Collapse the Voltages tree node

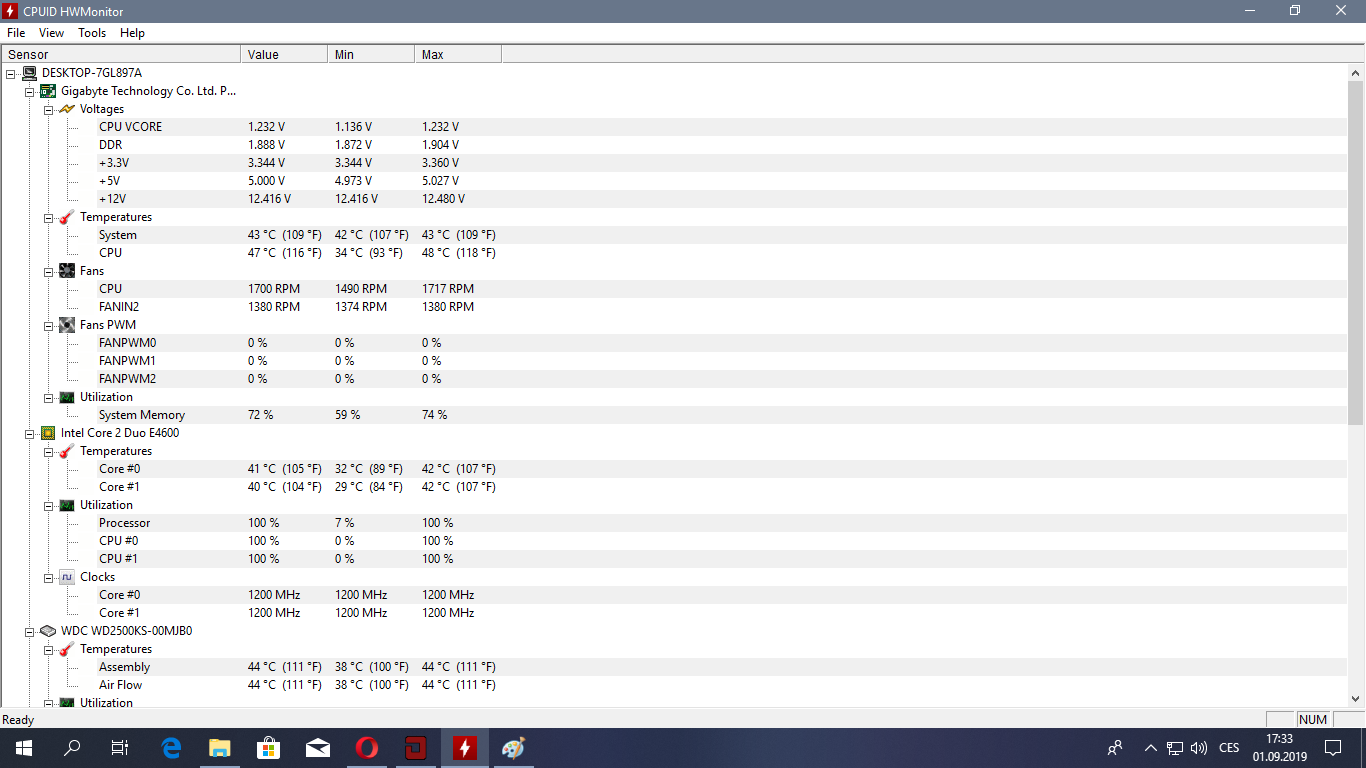click(48, 109)
